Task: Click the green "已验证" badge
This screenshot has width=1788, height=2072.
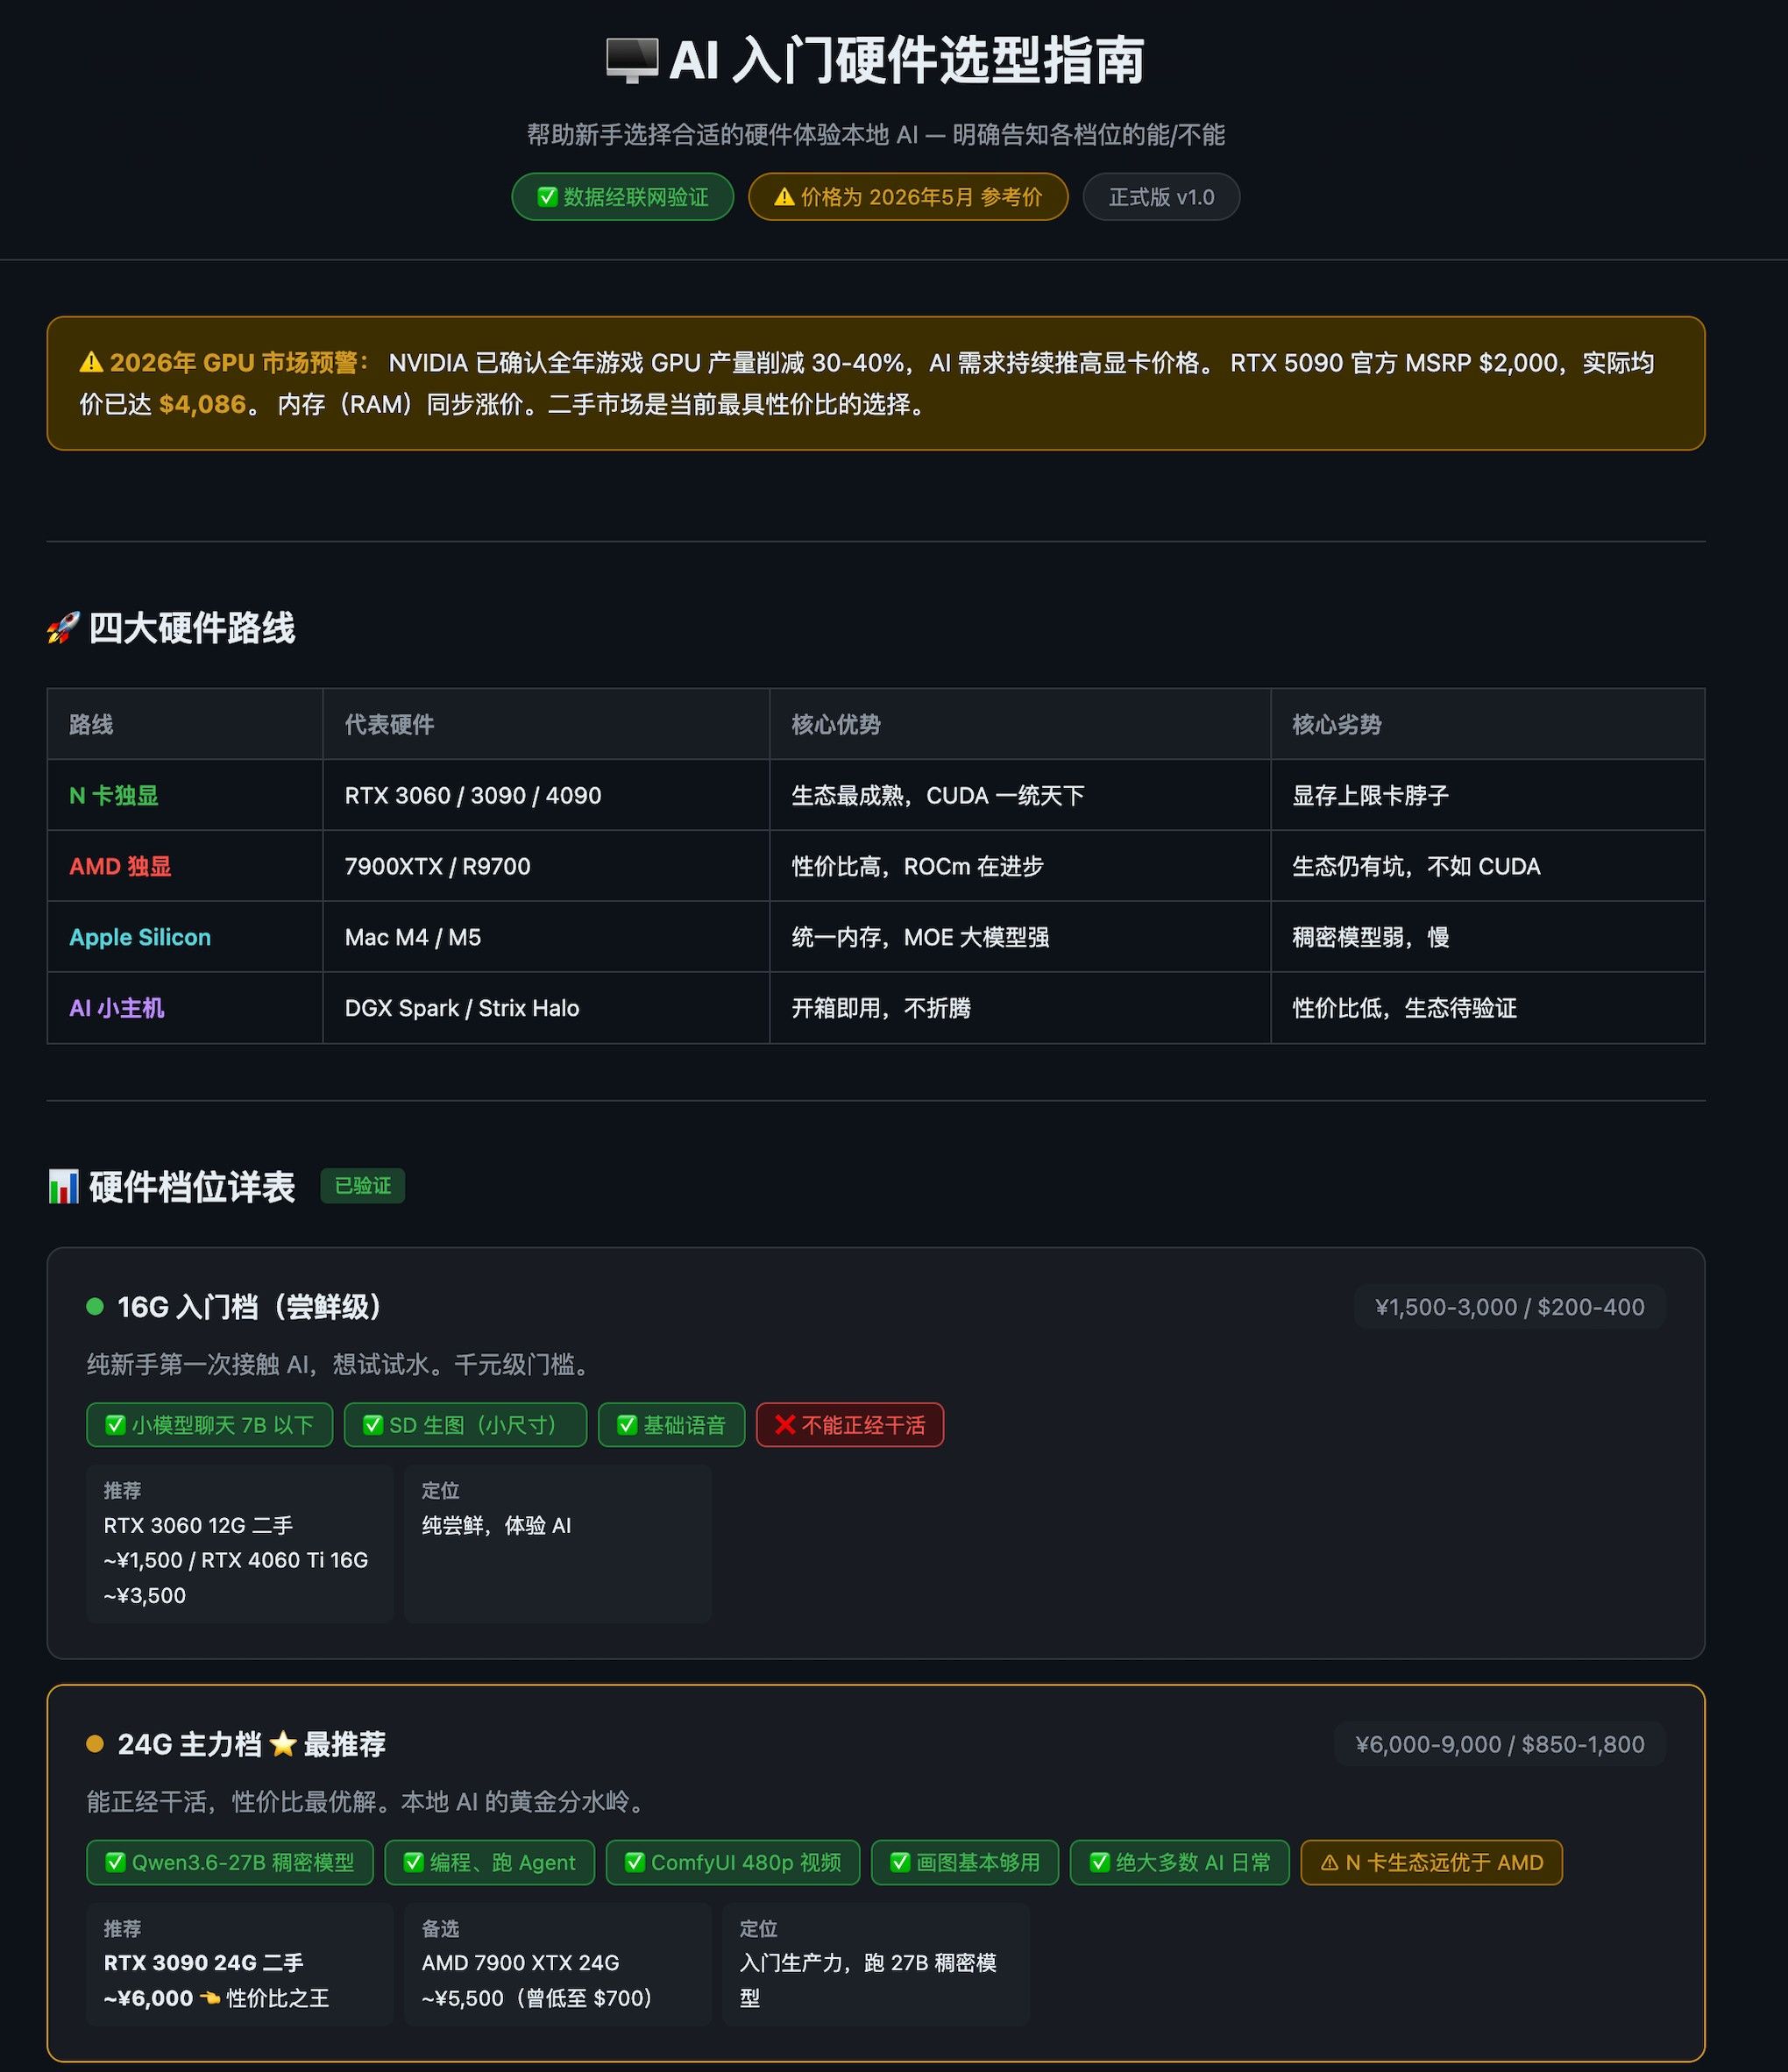Action: coord(363,1186)
